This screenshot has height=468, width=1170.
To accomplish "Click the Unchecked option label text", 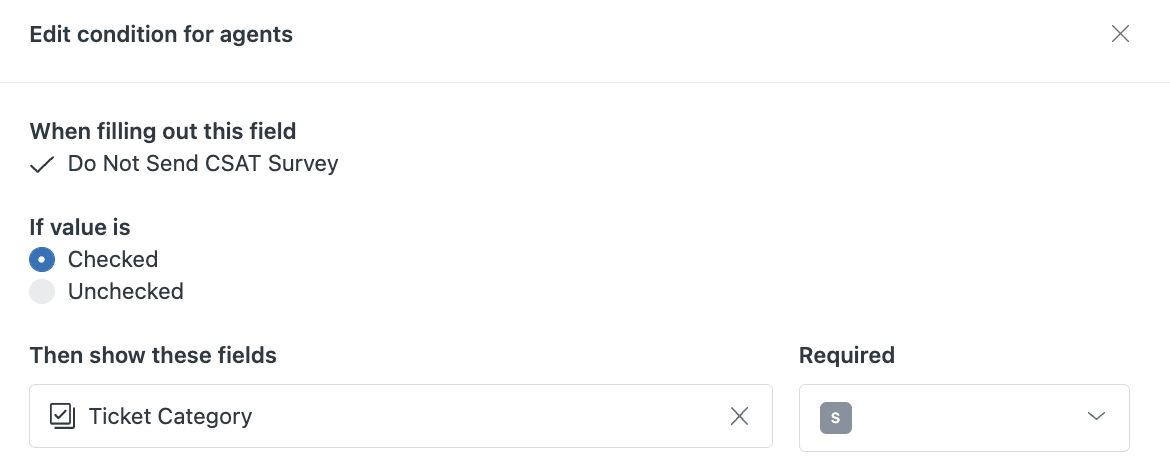I will click(x=125, y=292).
